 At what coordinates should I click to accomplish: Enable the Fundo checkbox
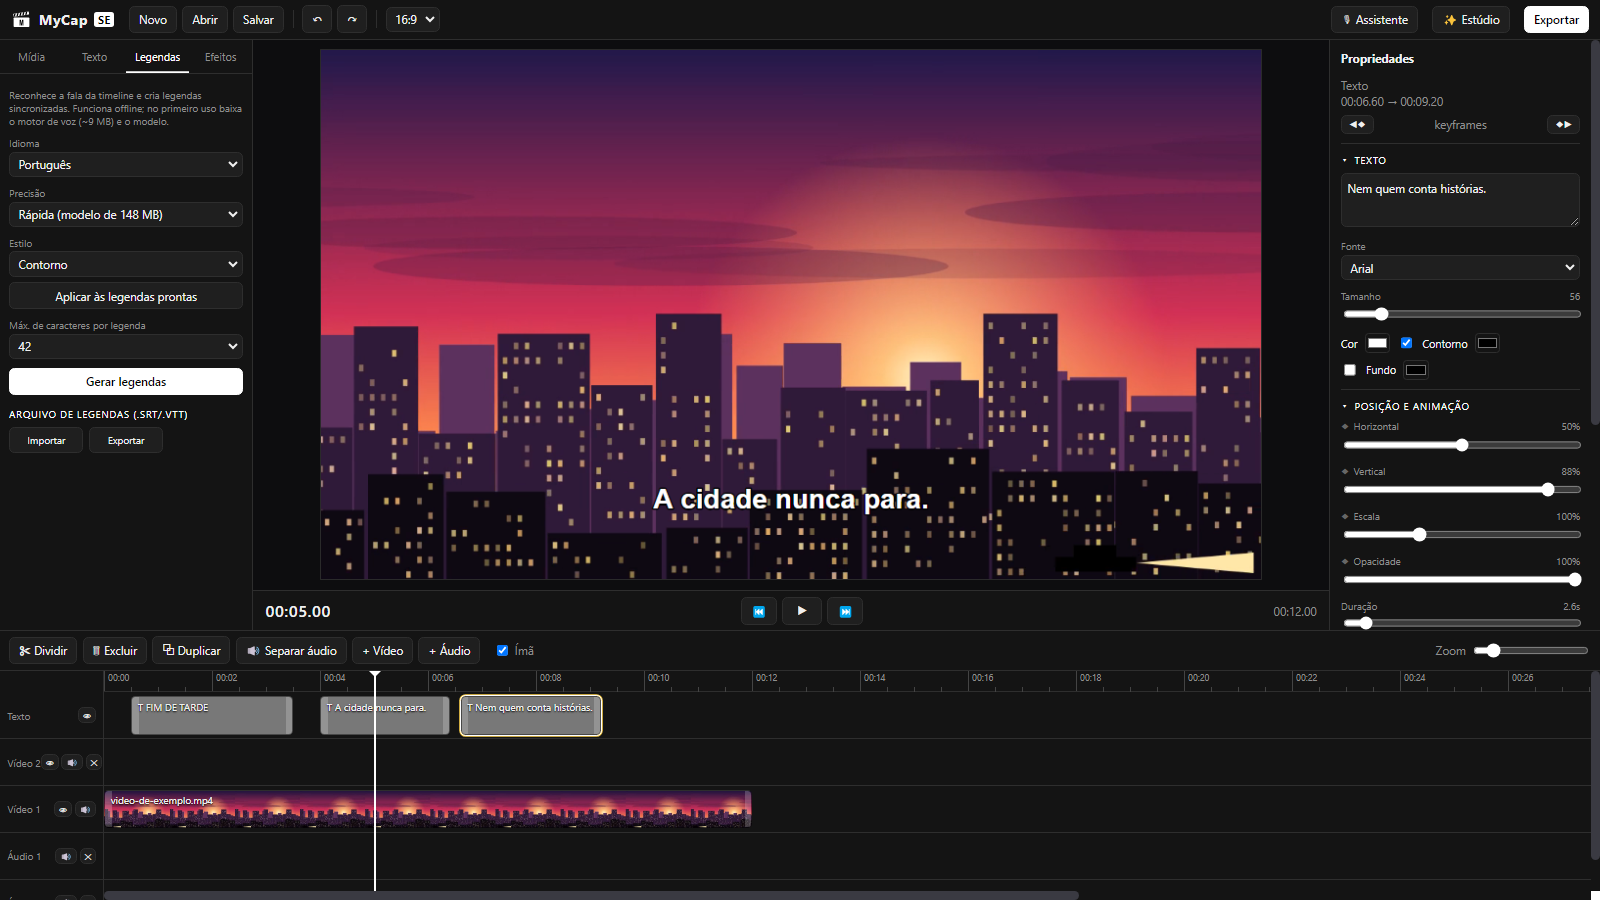coord(1350,370)
